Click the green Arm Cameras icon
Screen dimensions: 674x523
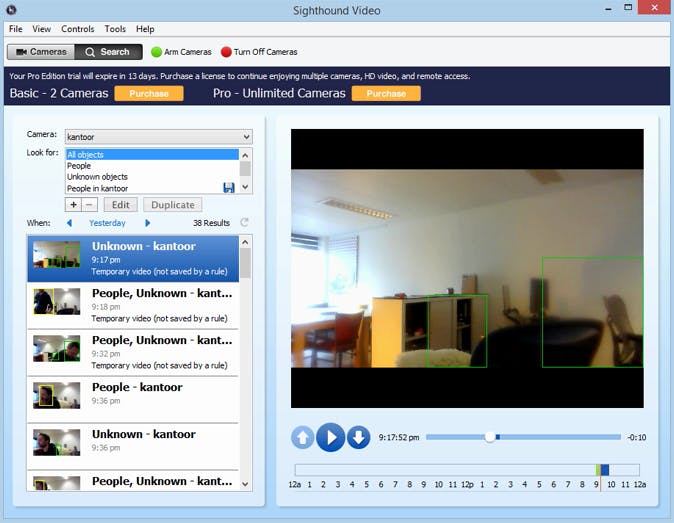coord(156,52)
